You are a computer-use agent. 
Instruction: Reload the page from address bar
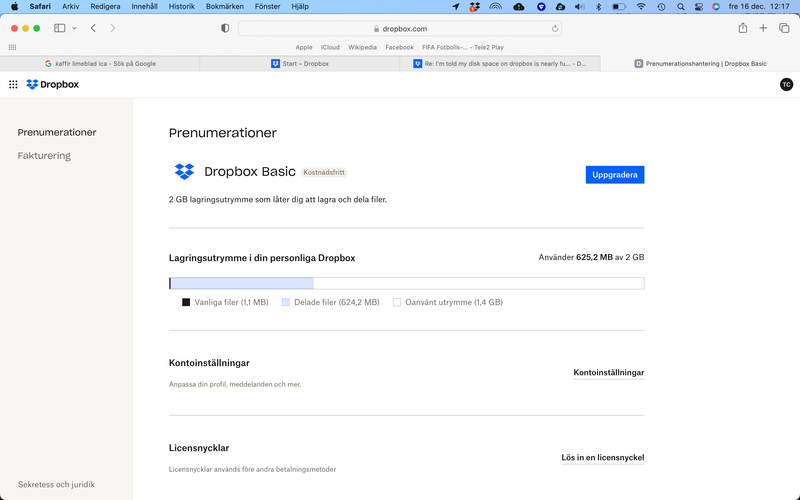coord(555,29)
